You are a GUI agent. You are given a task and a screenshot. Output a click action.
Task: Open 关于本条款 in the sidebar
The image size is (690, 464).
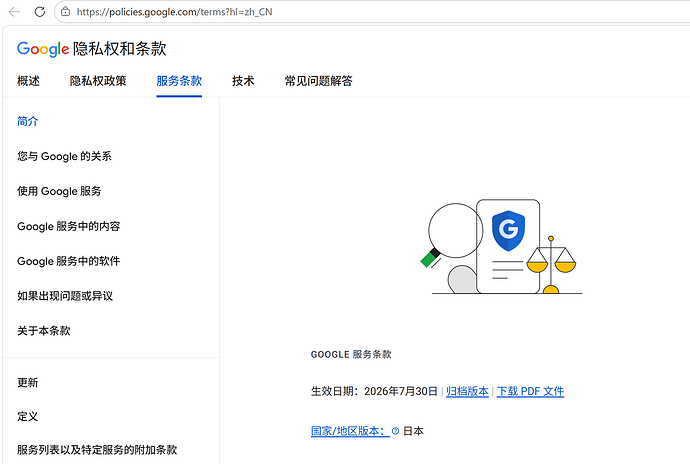[44, 331]
